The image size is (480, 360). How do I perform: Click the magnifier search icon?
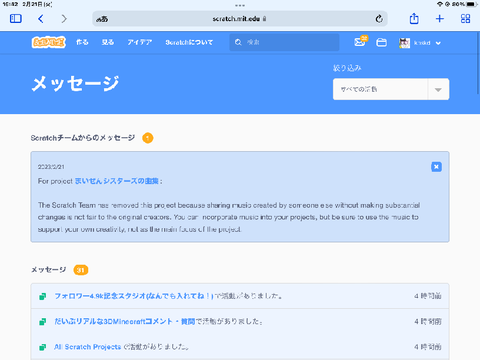[238, 42]
